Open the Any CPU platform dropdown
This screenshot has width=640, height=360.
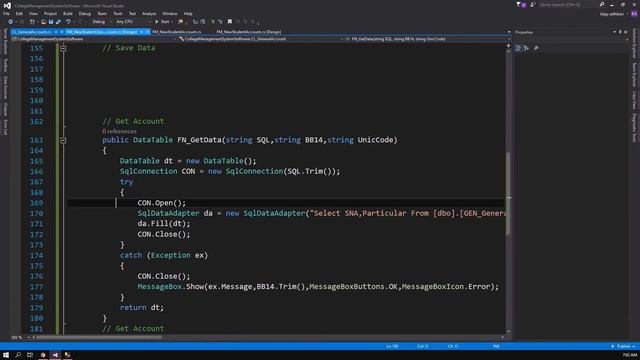[x=133, y=22]
